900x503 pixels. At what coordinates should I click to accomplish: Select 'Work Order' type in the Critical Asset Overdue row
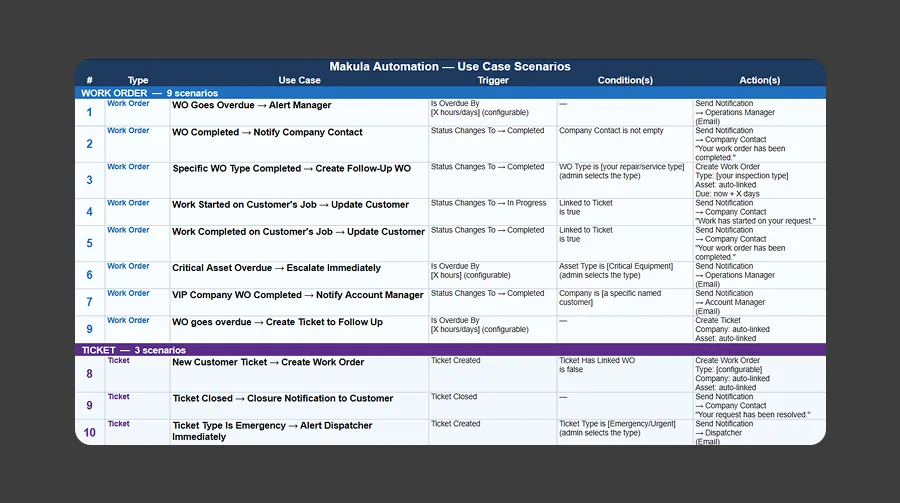click(128, 266)
